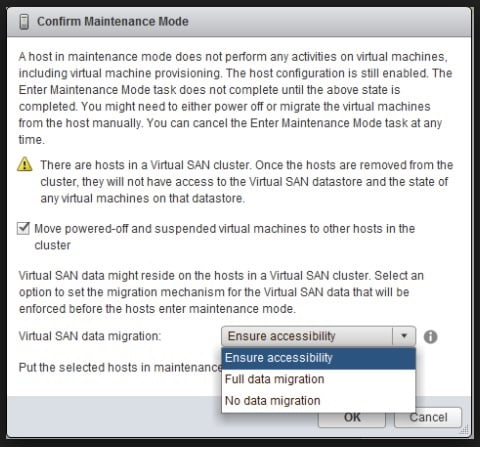This screenshot has height=449, width=481.
Task: Dismiss the dialog with Cancel
Action: 428,417
